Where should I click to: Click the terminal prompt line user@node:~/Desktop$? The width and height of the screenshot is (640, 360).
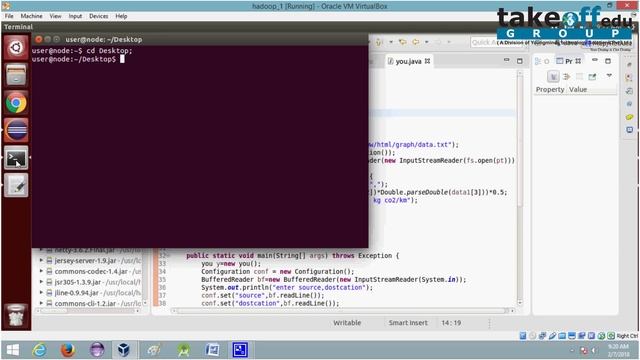pyautogui.click(x=73, y=59)
